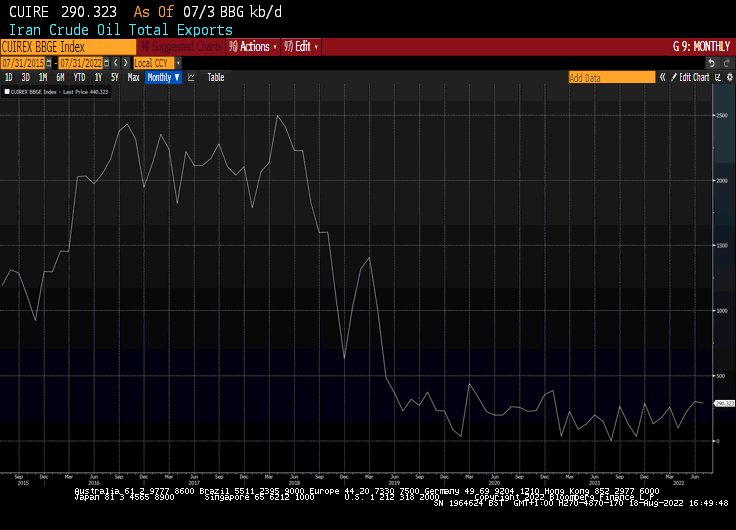Click the chart annotation tool icon

[x=718, y=77]
